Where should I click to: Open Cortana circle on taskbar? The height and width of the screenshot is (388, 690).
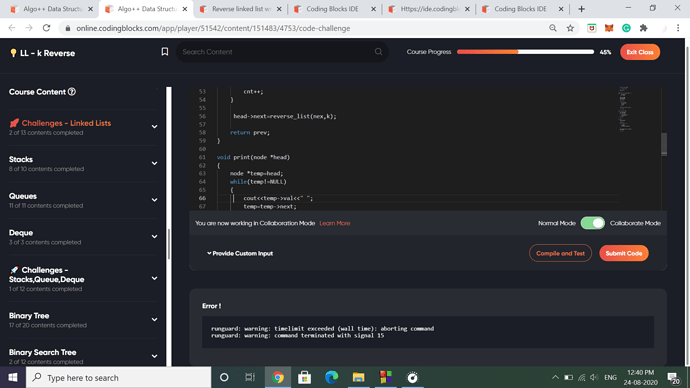(224, 377)
